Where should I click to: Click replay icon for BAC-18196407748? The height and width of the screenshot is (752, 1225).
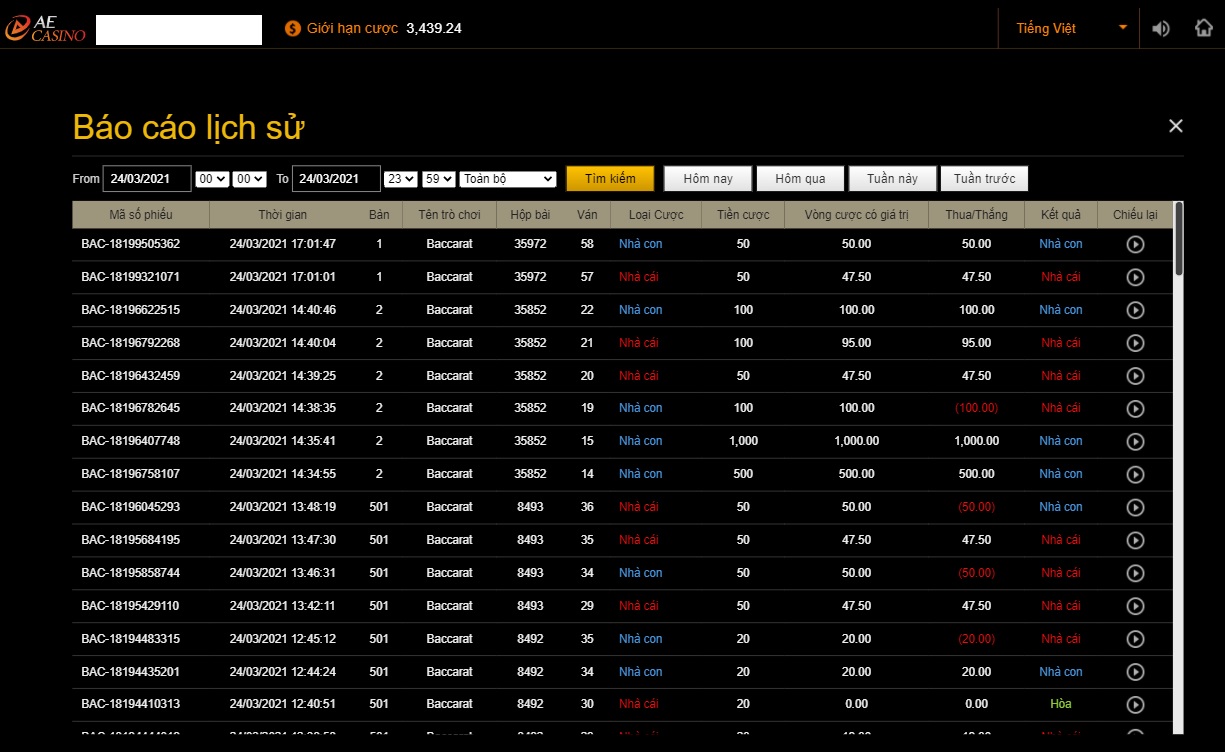tap(1135, 441)
